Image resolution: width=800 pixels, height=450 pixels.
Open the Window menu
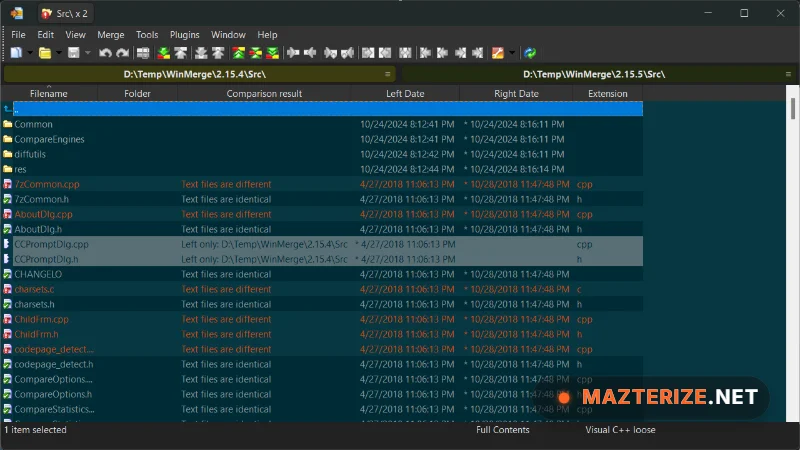[x=228, y=35]
